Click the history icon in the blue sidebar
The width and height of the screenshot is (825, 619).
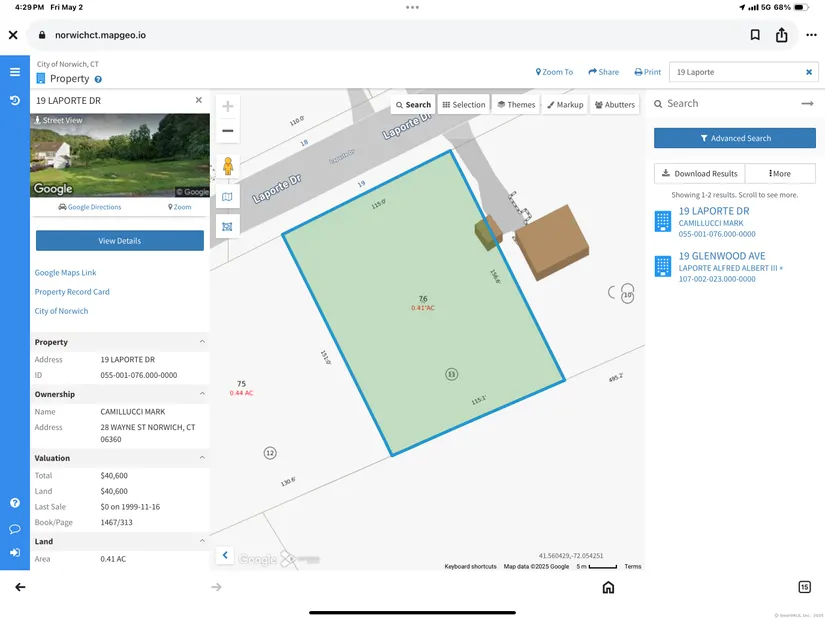(x=15, y=101)
